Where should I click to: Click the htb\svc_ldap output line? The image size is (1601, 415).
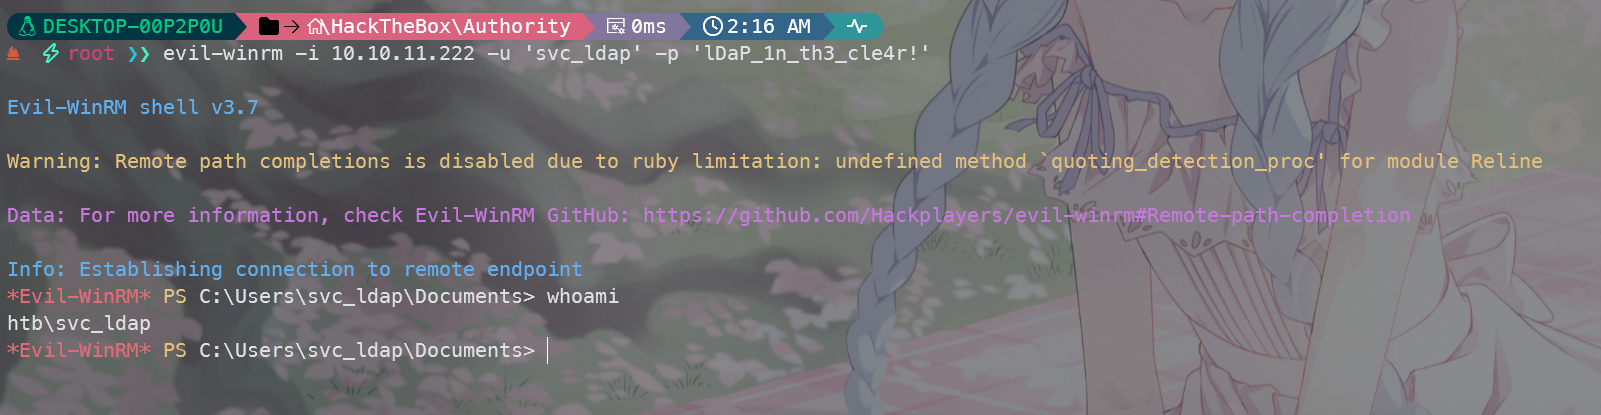pyautogui.click(x=79, y=323)
